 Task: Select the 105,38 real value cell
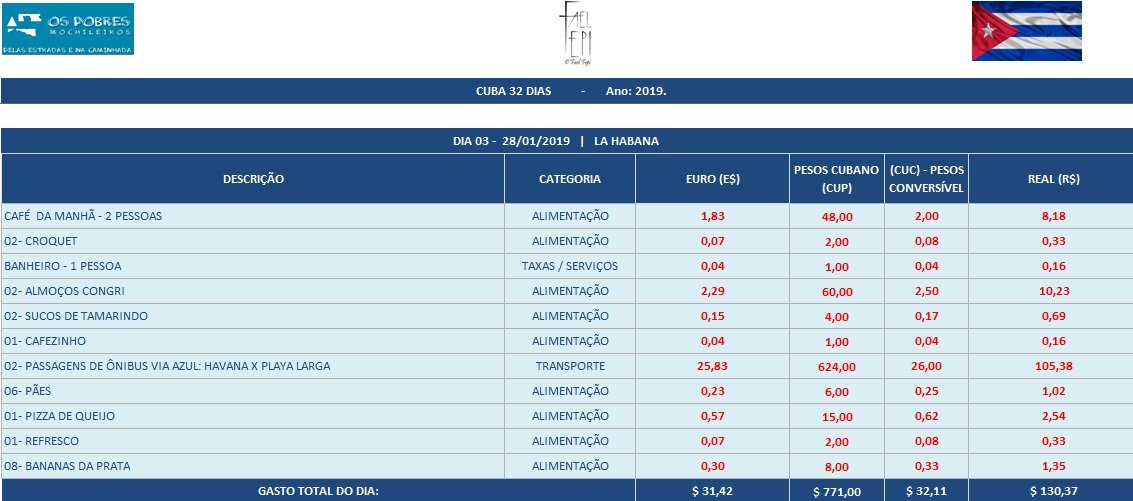(1050, 367)
